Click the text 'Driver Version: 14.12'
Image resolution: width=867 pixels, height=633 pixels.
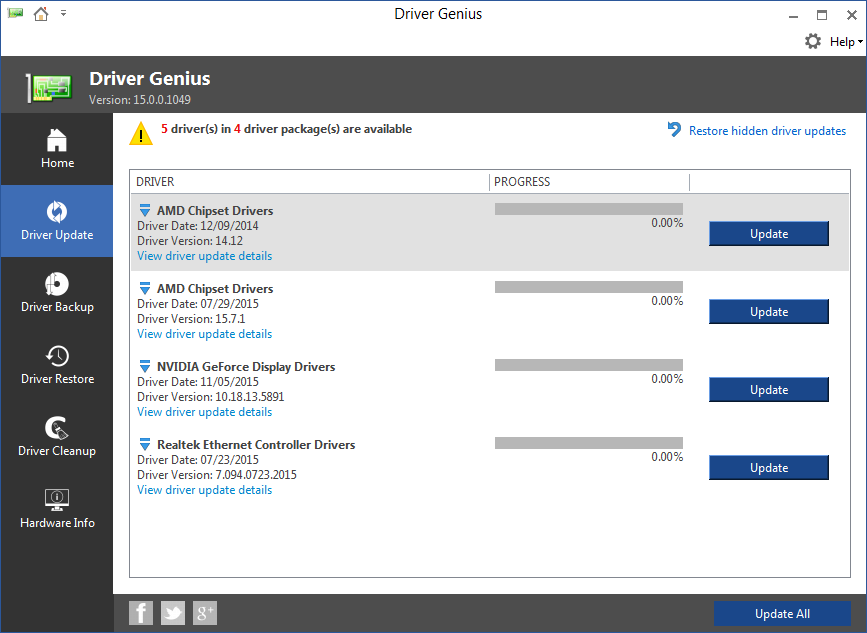pos(190,240)
